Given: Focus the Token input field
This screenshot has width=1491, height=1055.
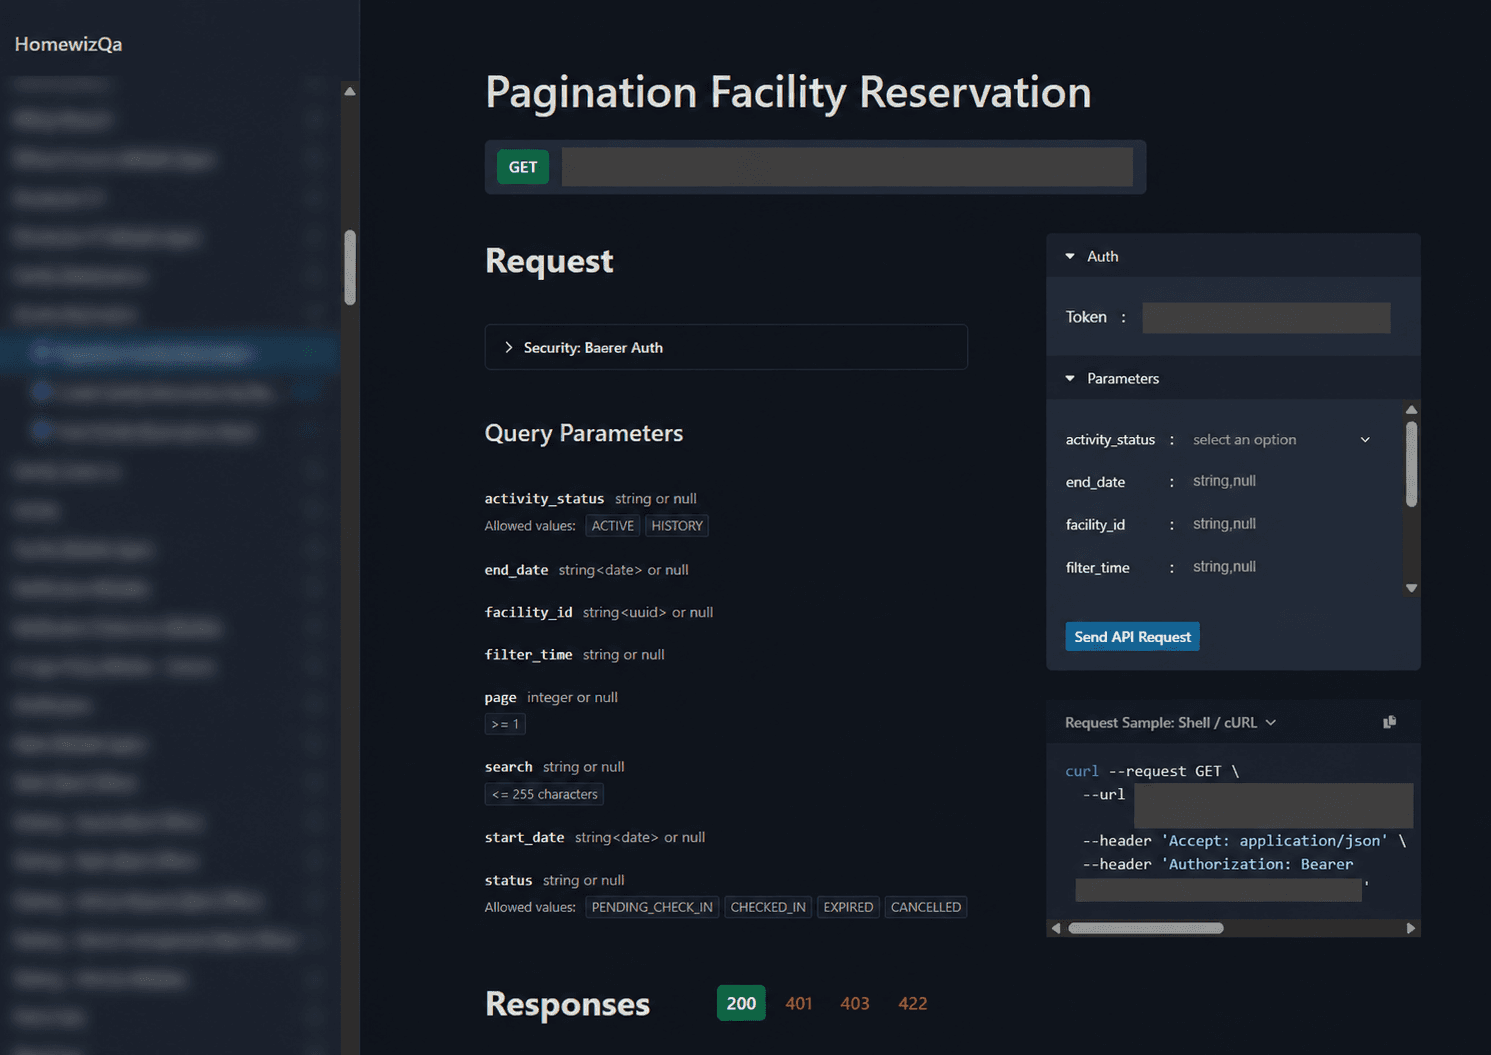Looking at the screenshot, I should point(1266,317).
